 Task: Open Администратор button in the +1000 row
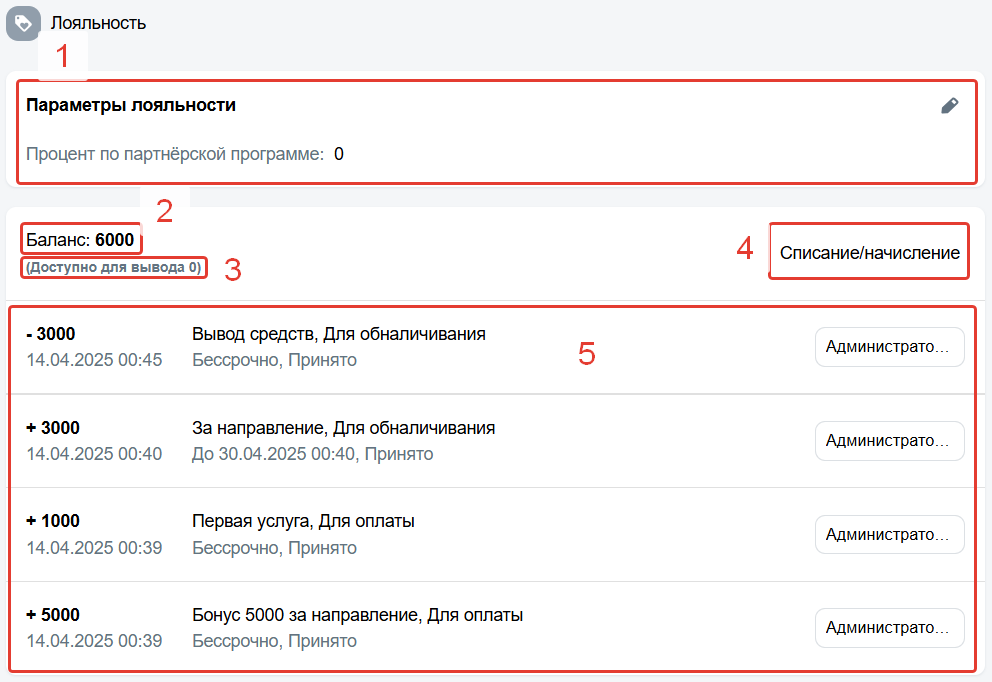click(x=890, y=535)
